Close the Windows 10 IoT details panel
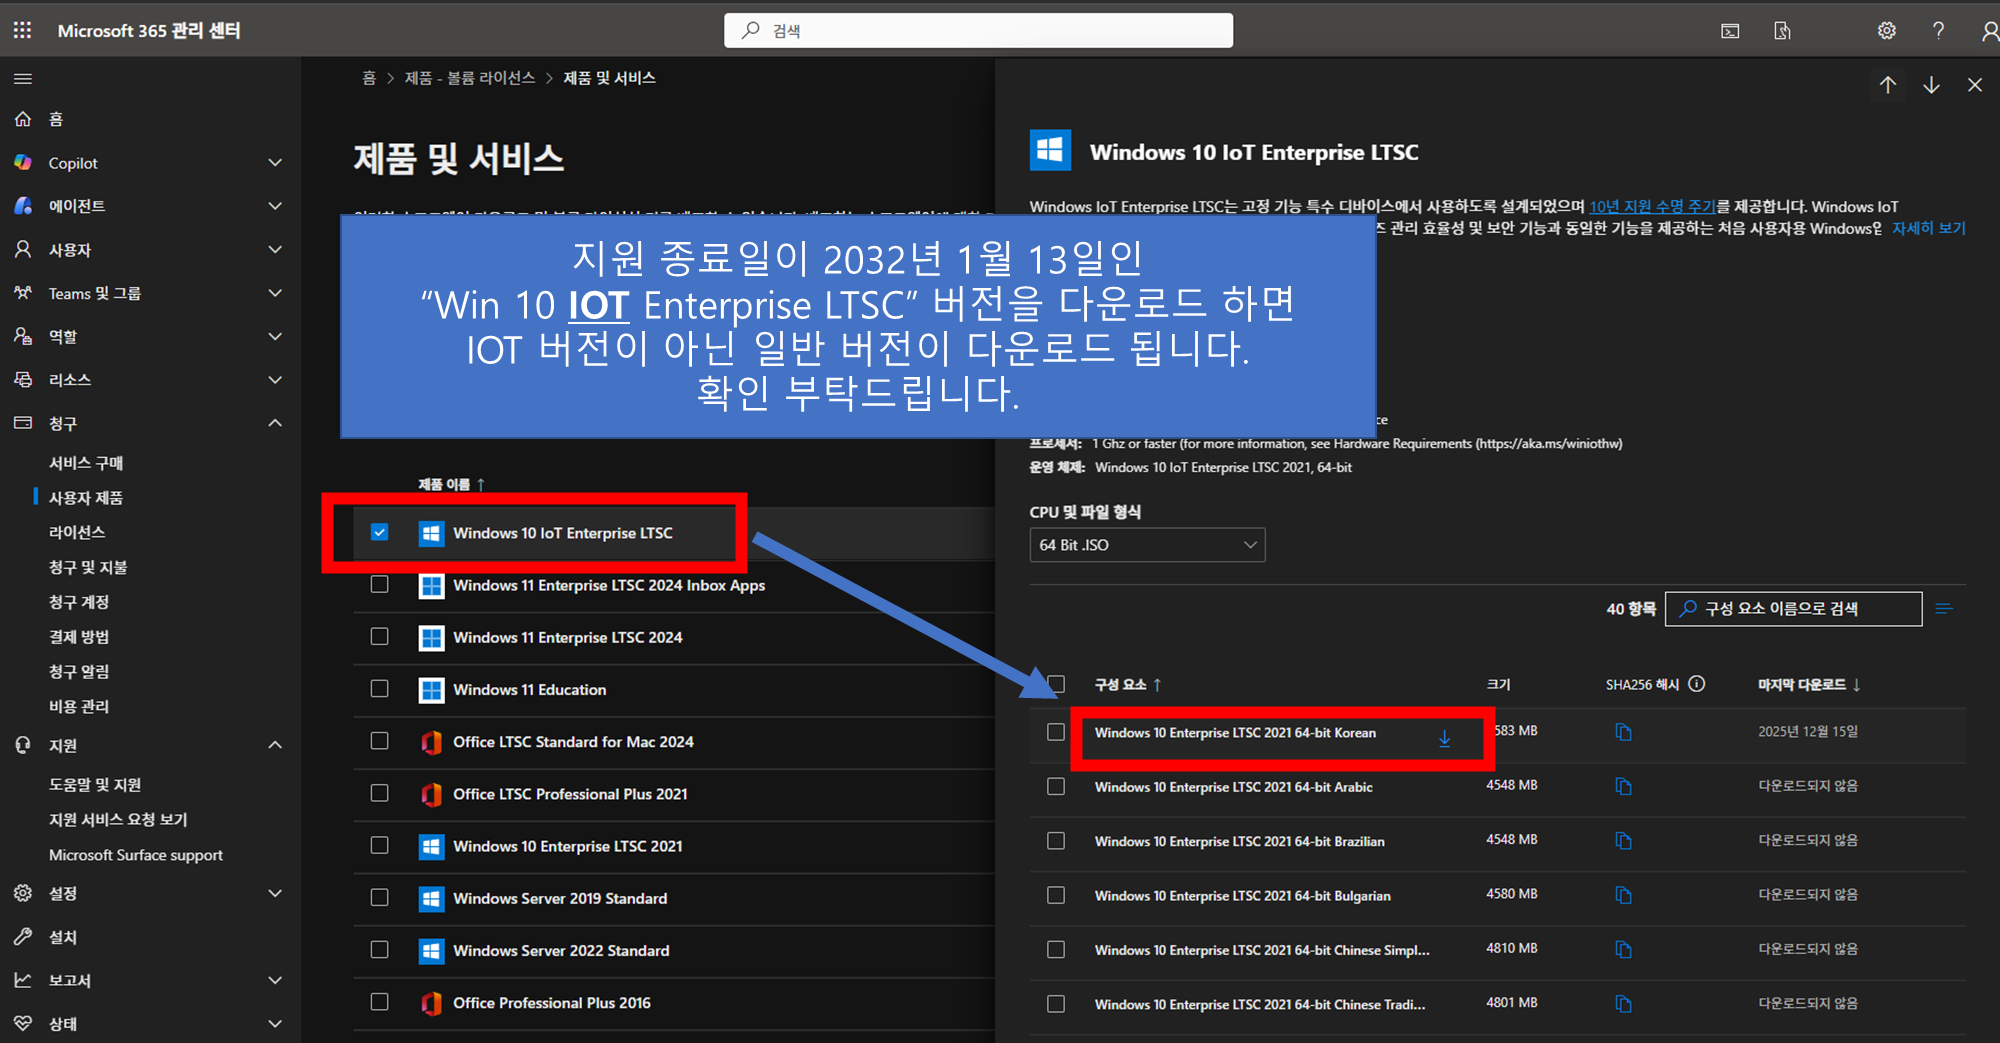The width and height of the screenshot is (2000, 1043). [x=1975, y=85]
